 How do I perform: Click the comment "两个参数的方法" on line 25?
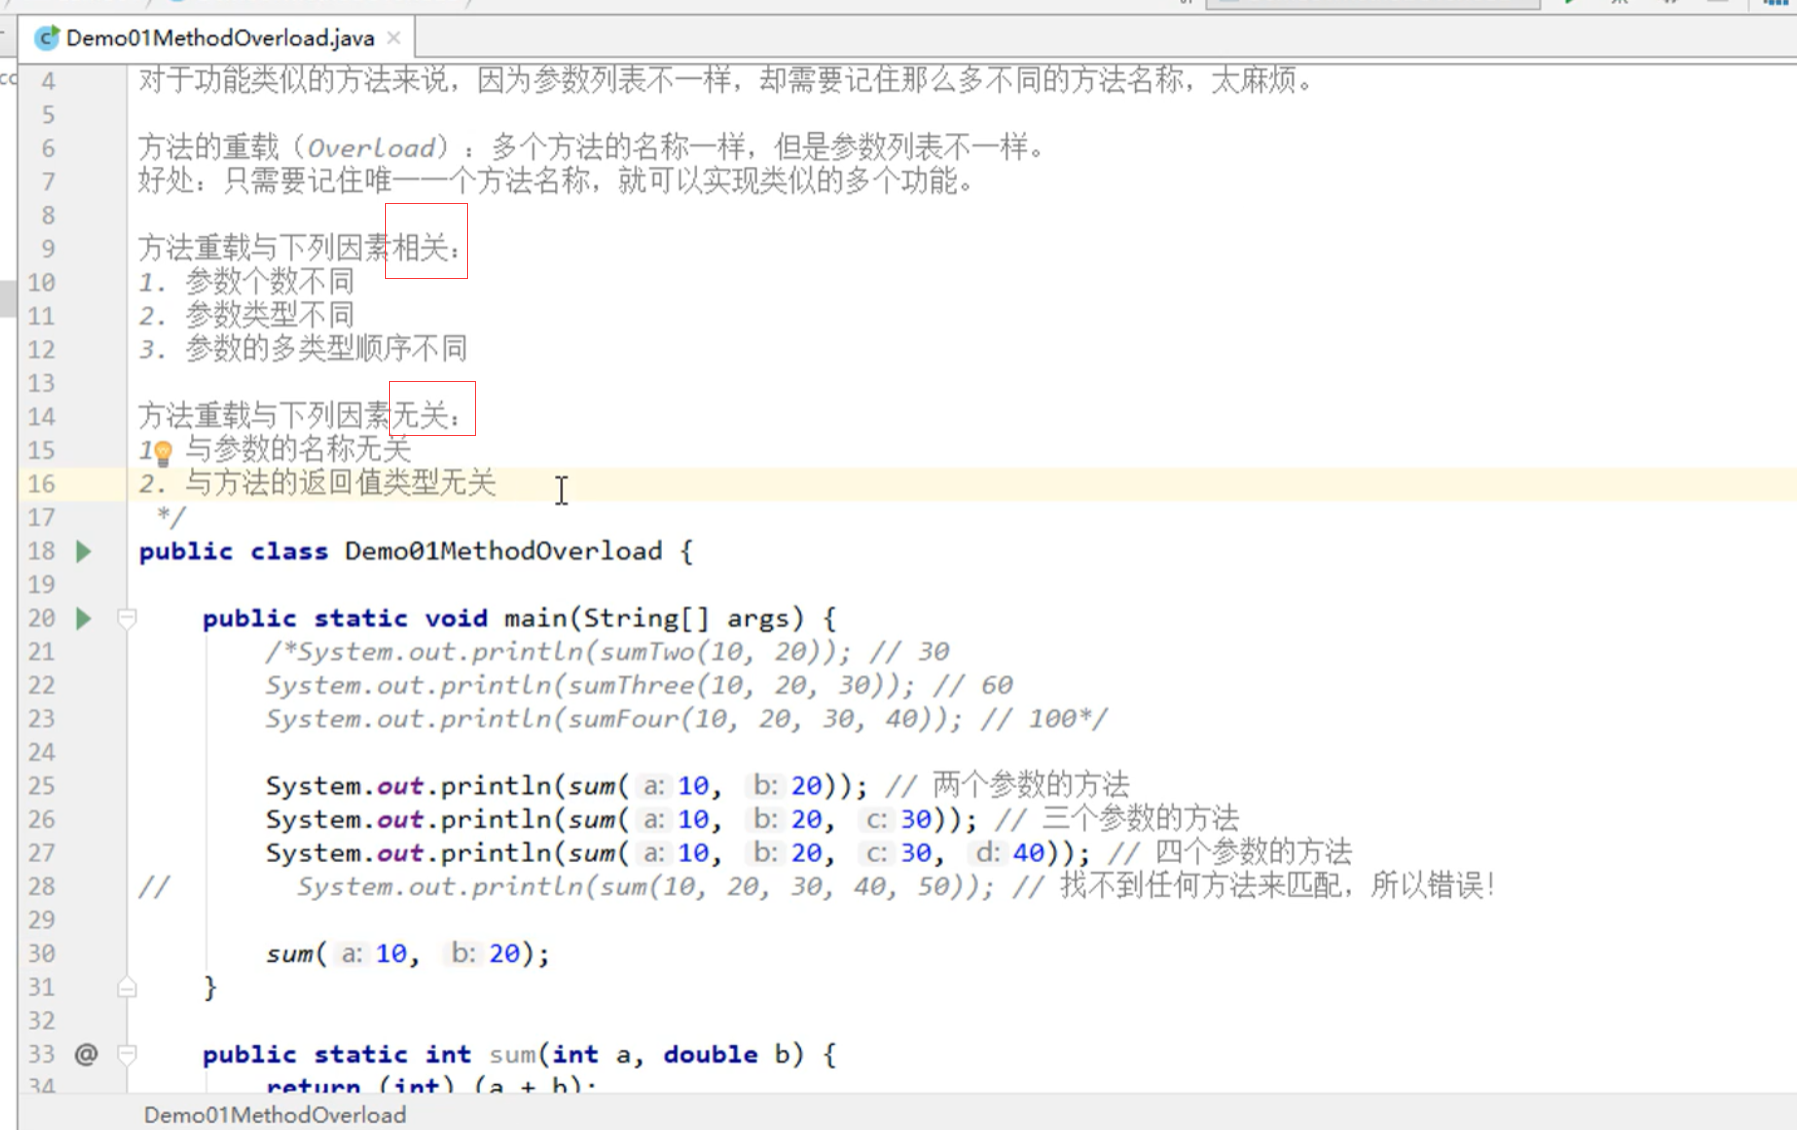1031,785
